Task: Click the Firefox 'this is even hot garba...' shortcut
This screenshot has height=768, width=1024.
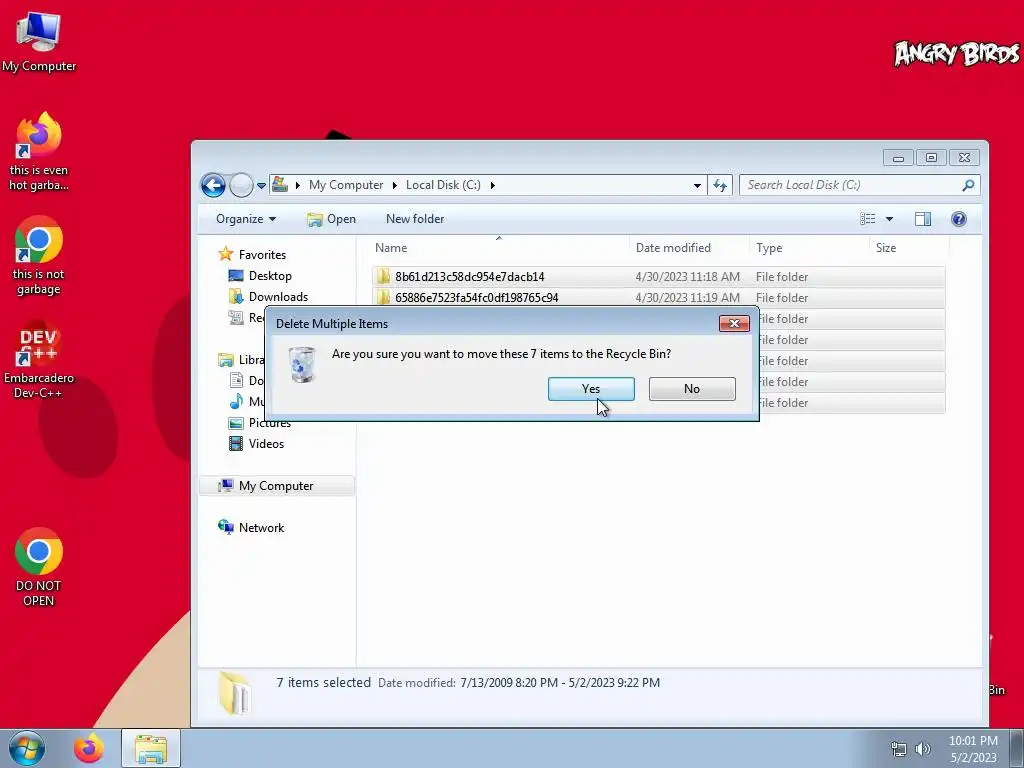Action: tap(39, 152)
